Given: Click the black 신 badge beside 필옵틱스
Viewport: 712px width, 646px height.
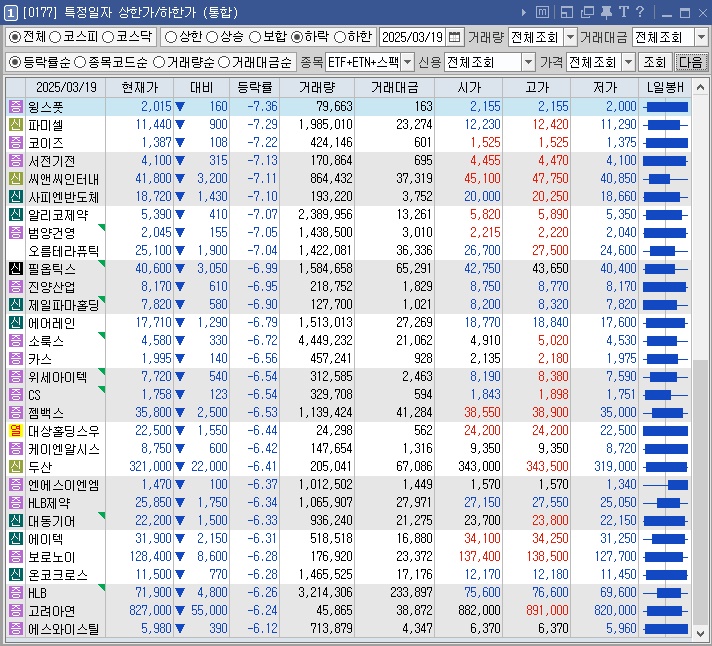Looking at the screenshot, I should point(15,269).
